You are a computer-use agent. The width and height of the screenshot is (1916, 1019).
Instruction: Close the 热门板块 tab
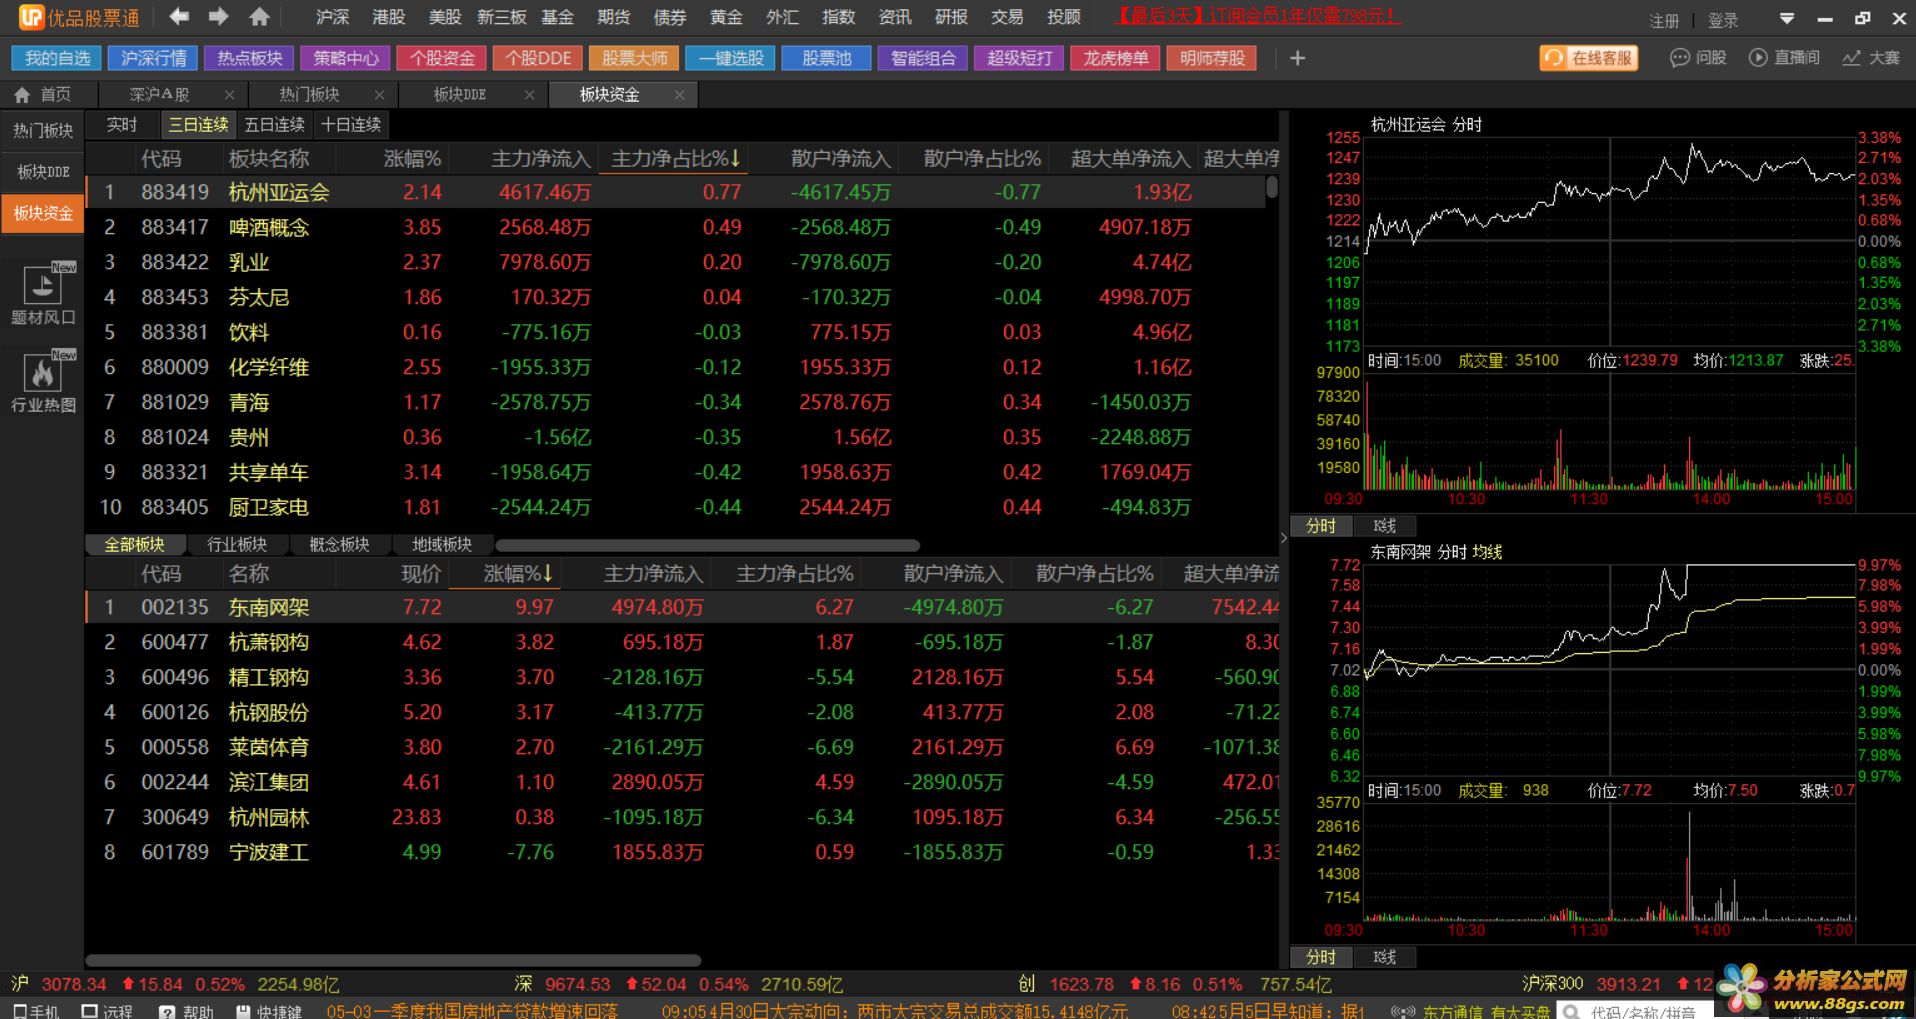click(379, 95)
